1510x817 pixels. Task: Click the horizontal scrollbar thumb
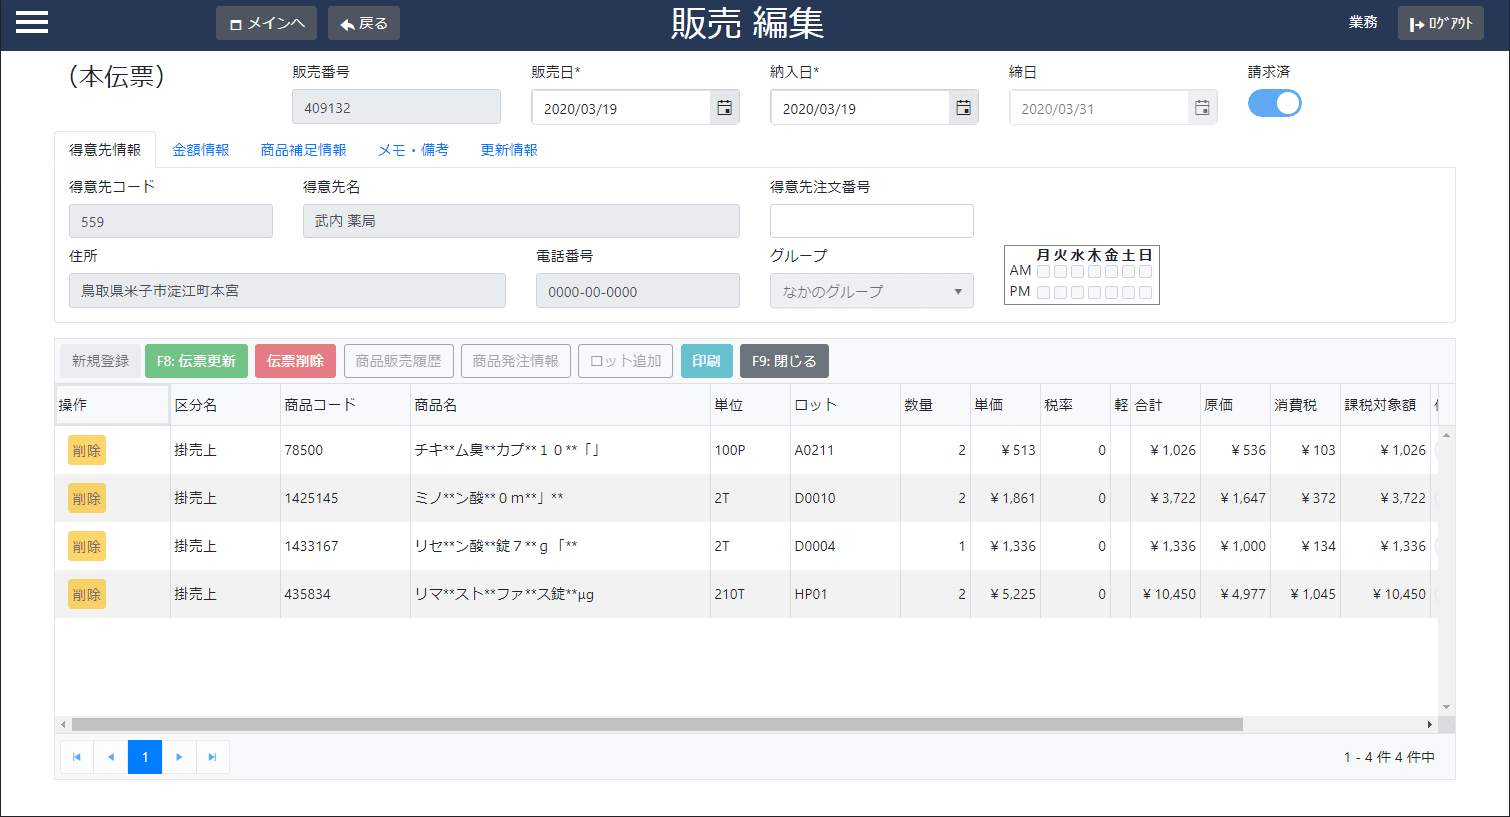click(657, 724)
